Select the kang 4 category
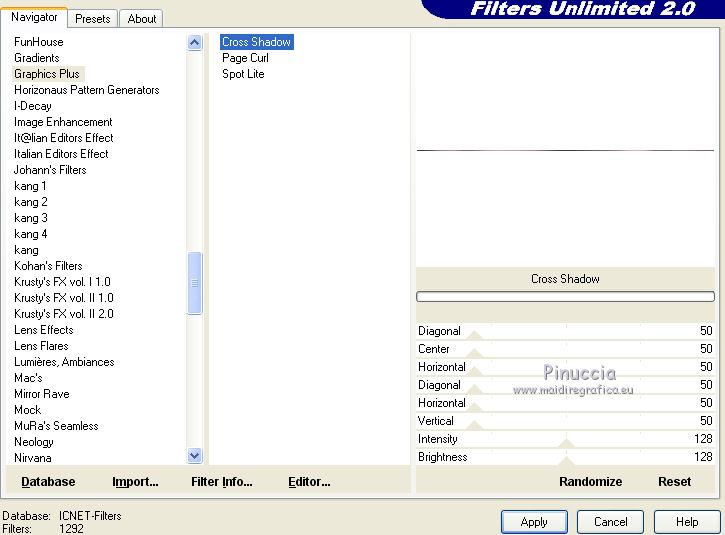This screenshot has width=725, height=535. point(31,234)
